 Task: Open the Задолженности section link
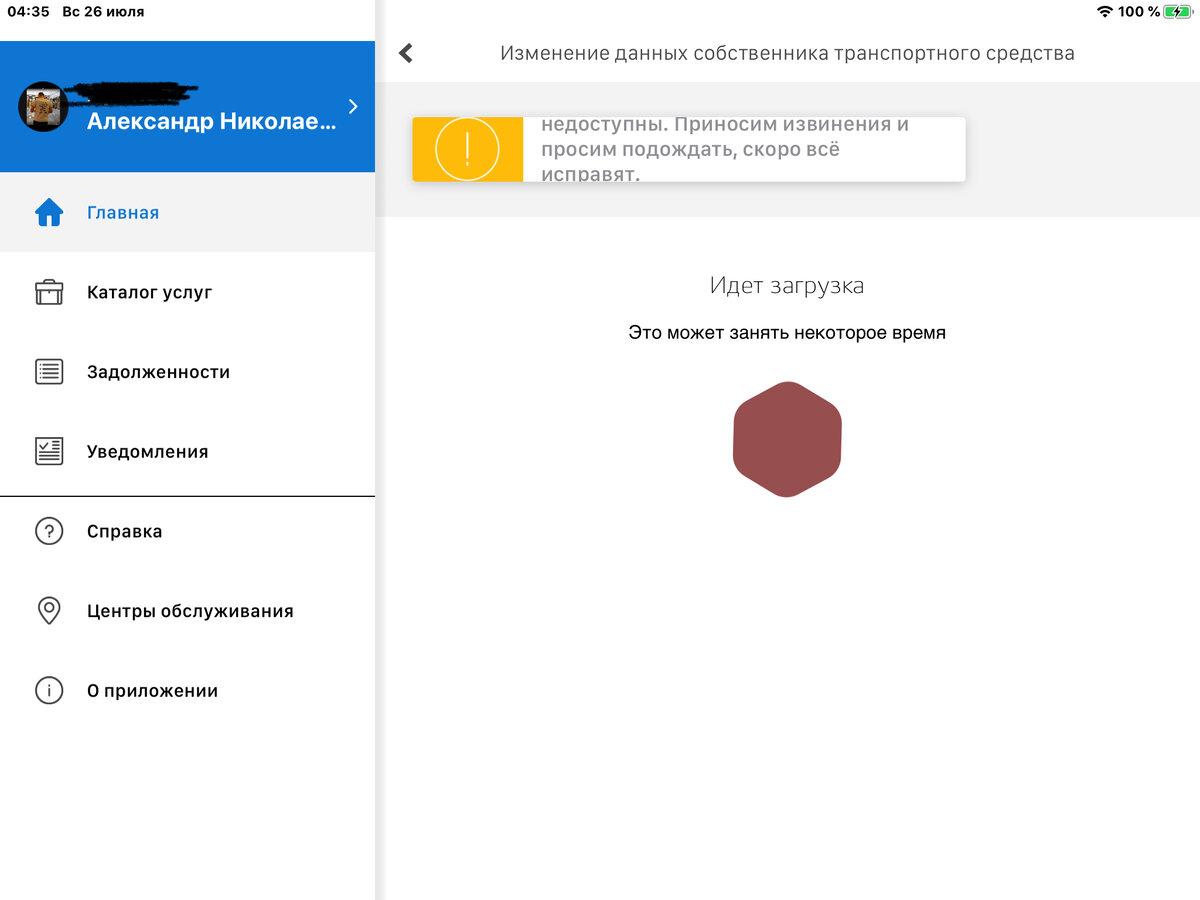pos(157,371)
